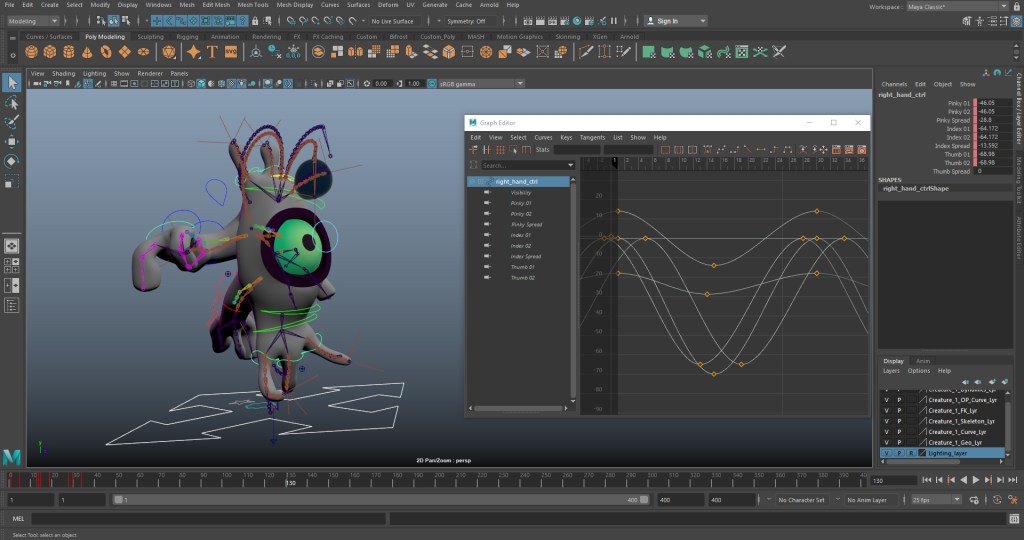The height and width of the screenshot is (540, 1024).
Task: Create a polygon cone from shelf
Action: tap(87, 52)
